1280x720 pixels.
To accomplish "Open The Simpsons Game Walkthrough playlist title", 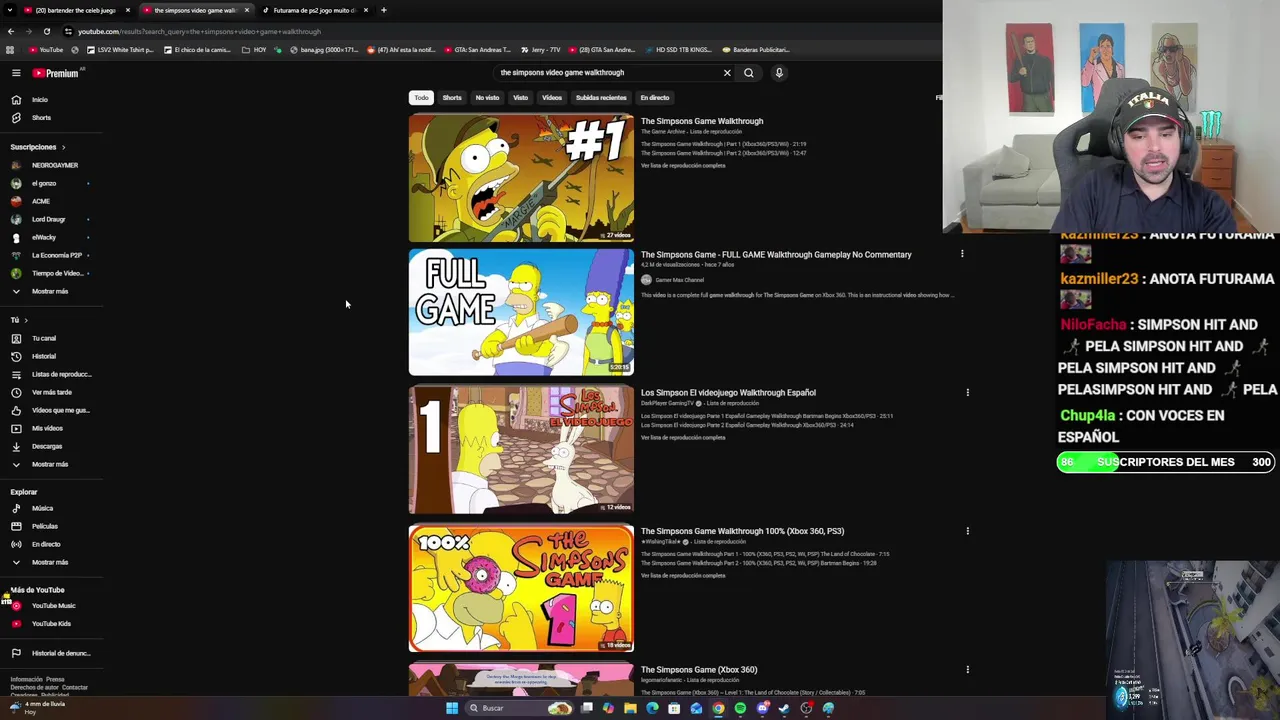I will pyautogui.click(x=702, y=121).
